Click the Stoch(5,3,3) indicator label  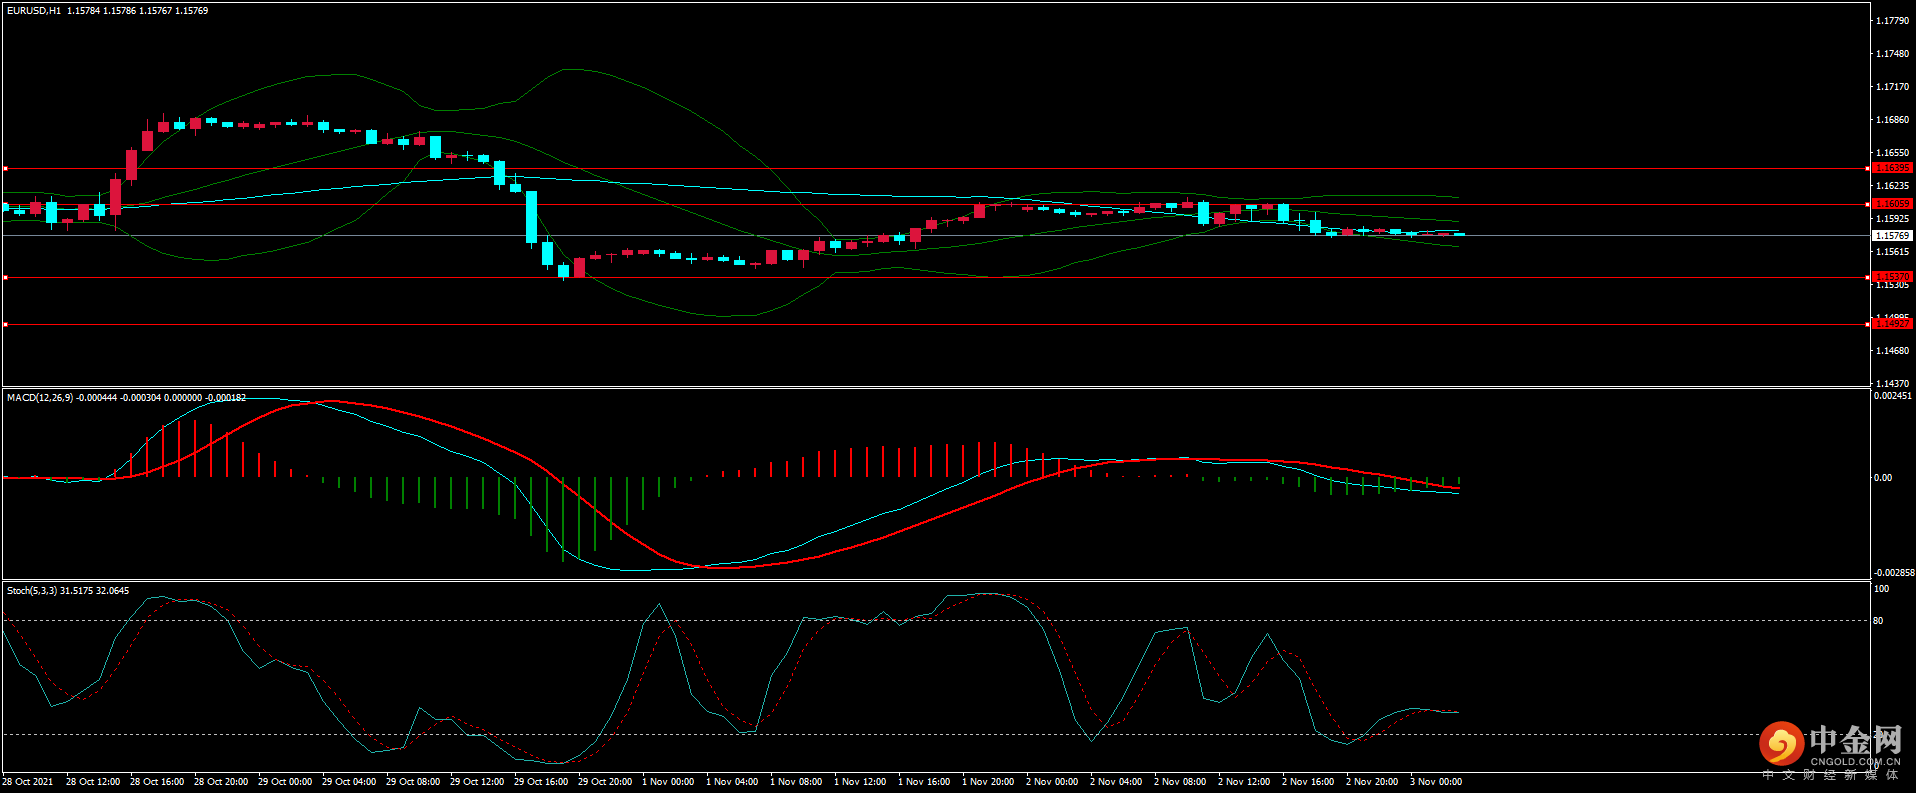pyautogui.click(x=32, y=591)
